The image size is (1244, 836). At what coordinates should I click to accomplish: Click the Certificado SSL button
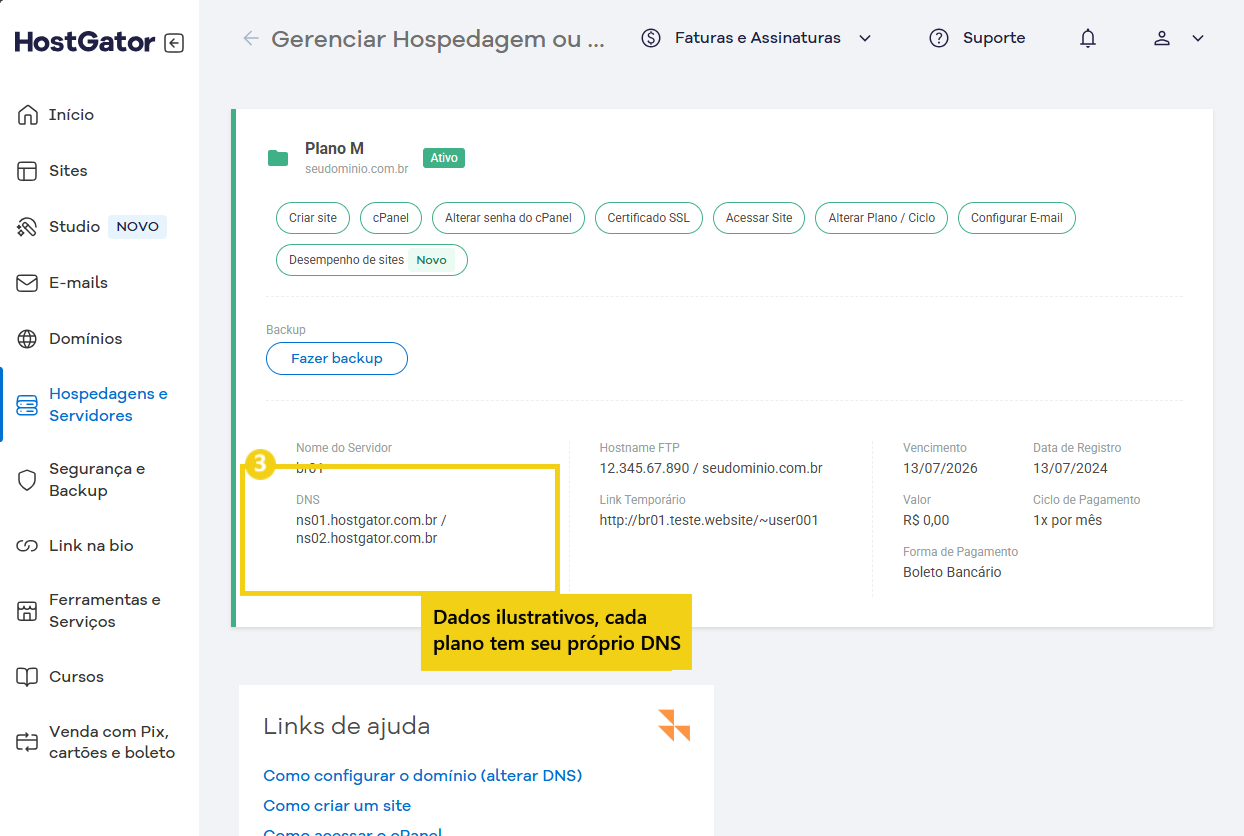point(649,218)
